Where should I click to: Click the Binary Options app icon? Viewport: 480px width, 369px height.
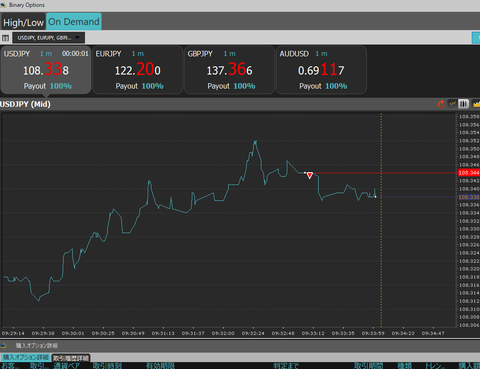pos(4,5)
